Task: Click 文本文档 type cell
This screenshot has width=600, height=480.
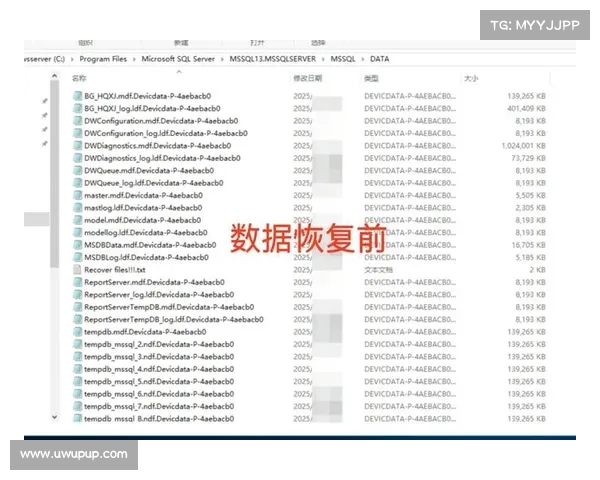Action: 378,269
